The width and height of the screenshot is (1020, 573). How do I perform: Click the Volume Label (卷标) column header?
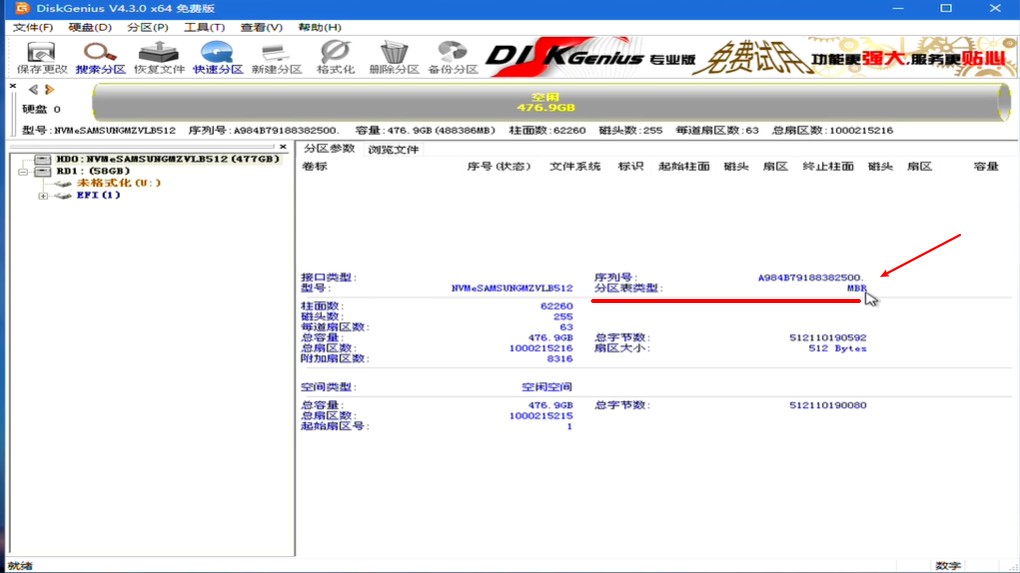pyautogui.click(x=315, y=167)
